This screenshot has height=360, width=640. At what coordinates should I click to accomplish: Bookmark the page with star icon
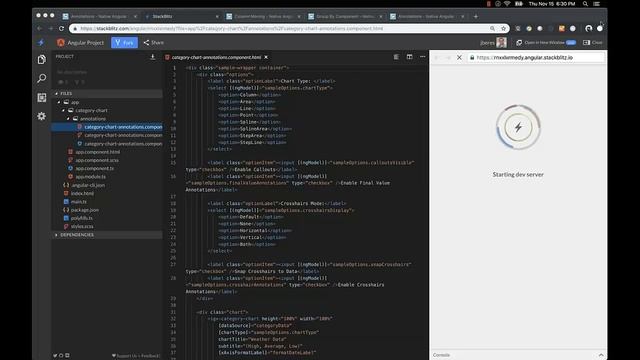[x=504, y=29]
